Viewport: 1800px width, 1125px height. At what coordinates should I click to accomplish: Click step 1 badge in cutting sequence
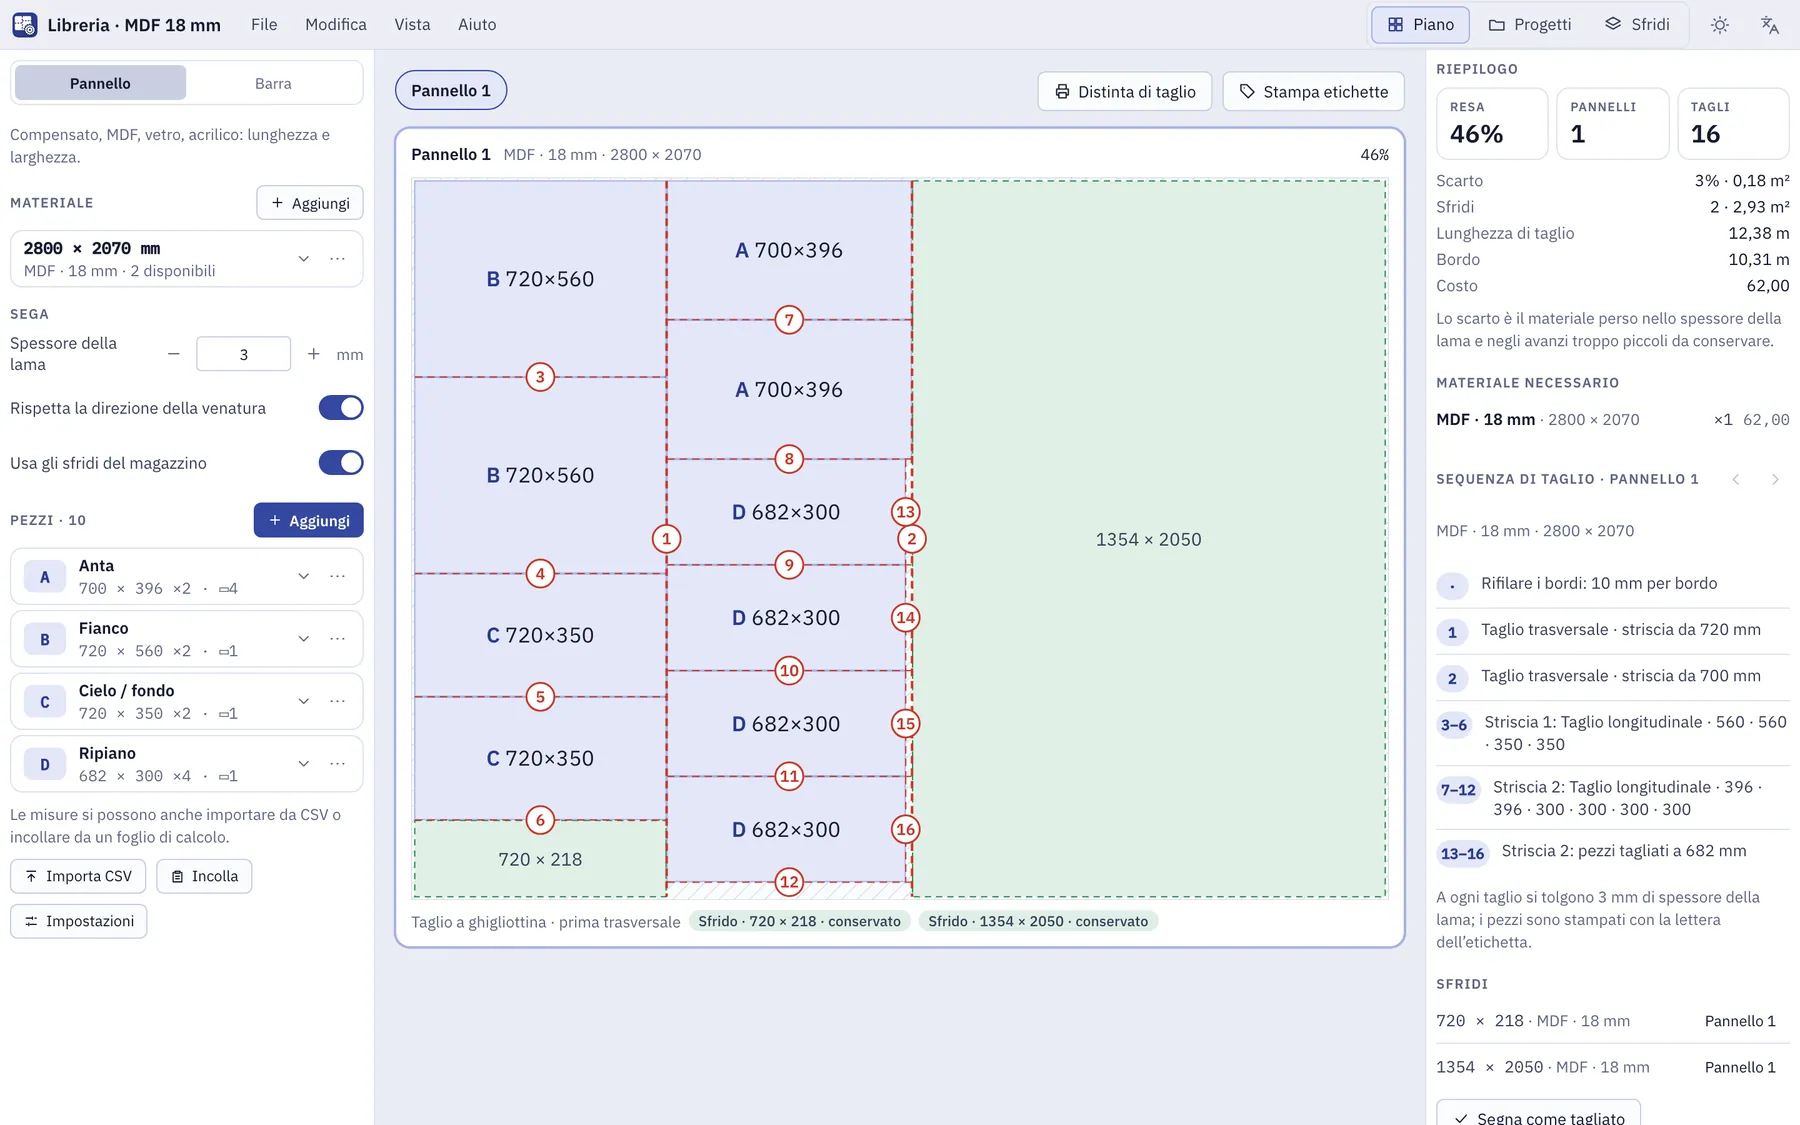(x=1452, y=632)
